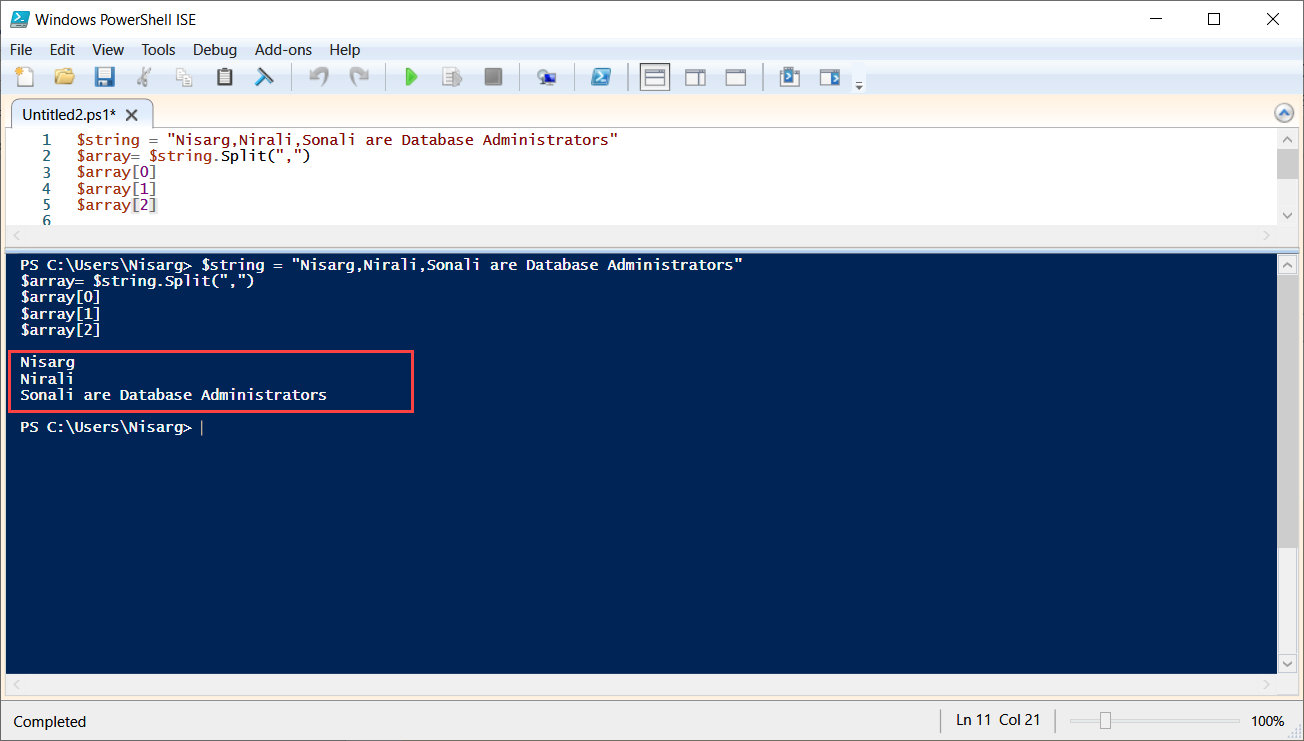The width and height of the screenshot is (1304, 741).
Task: Open the toolbar overflow dropdown
Action: [858, 82]
